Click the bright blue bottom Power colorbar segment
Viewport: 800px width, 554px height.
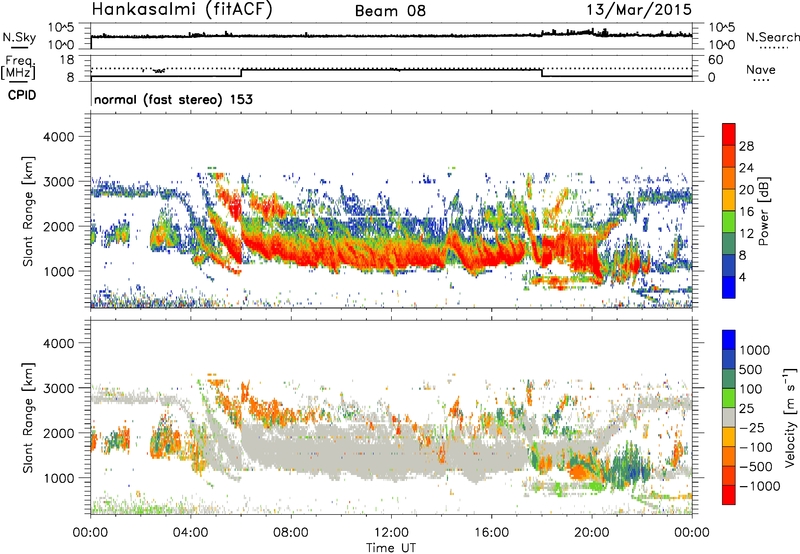pos(729,287)
